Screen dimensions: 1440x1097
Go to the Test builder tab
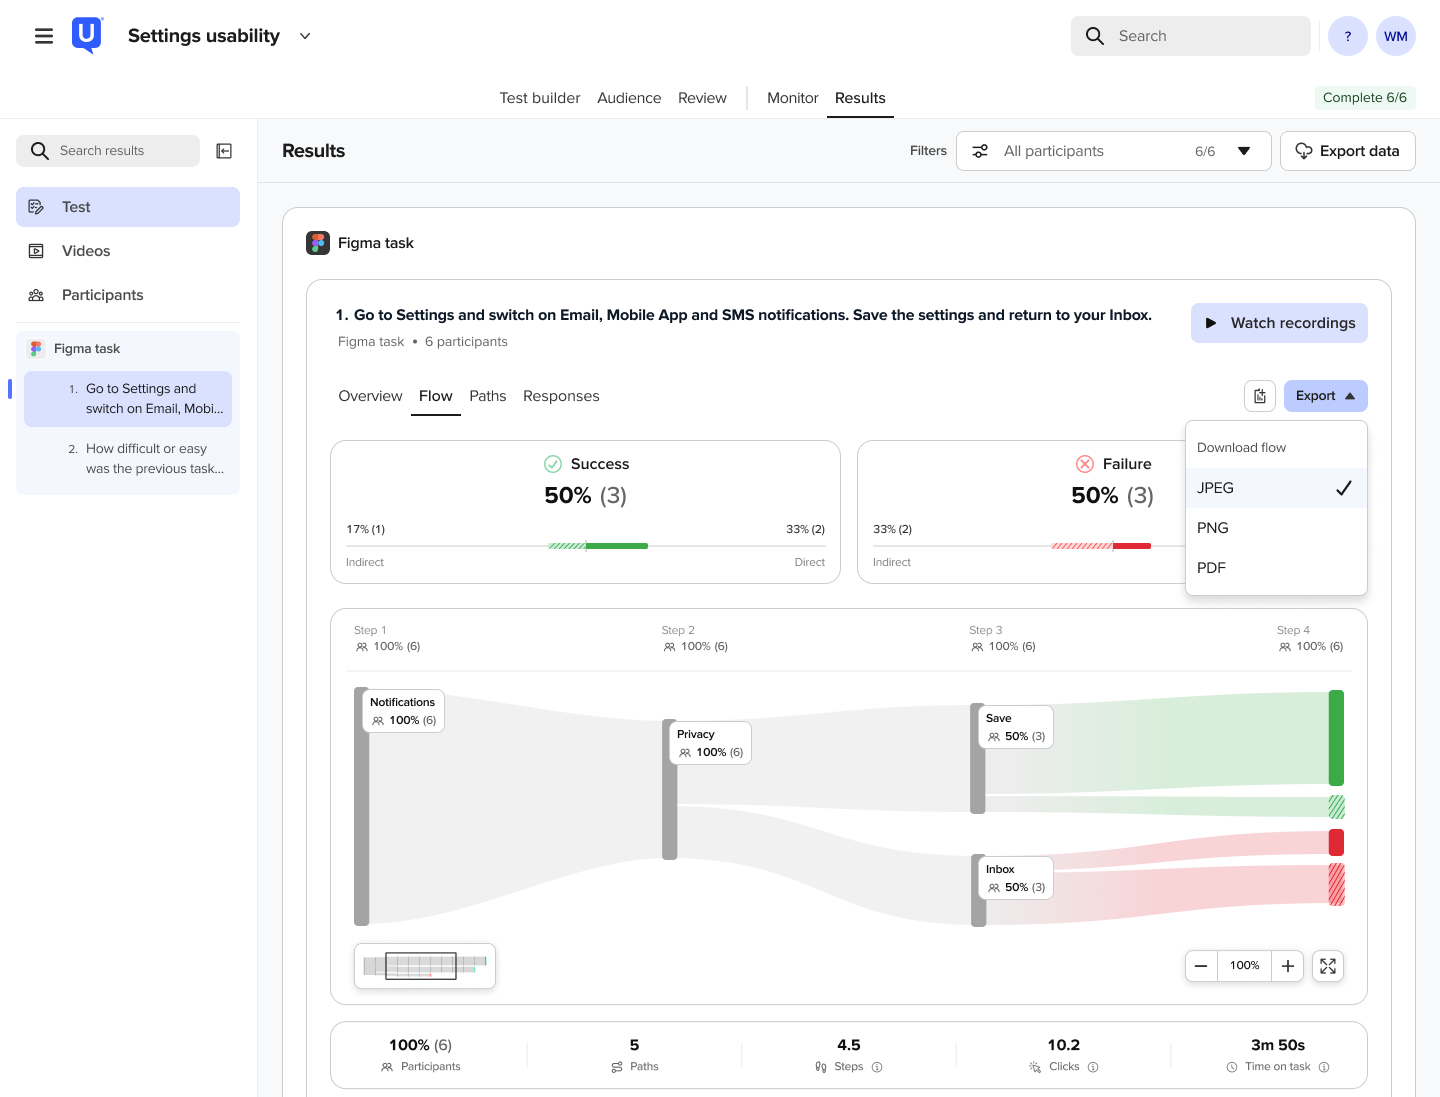(540, 98)
